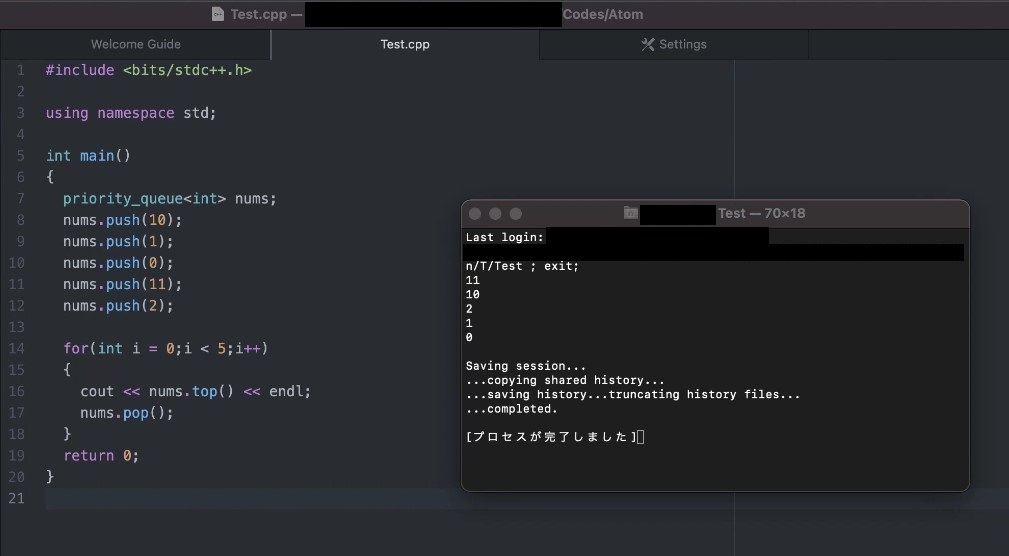Click output value '11' in Terminal
This screenshot has width=1009, height=556.
click(x=472, y=281)
